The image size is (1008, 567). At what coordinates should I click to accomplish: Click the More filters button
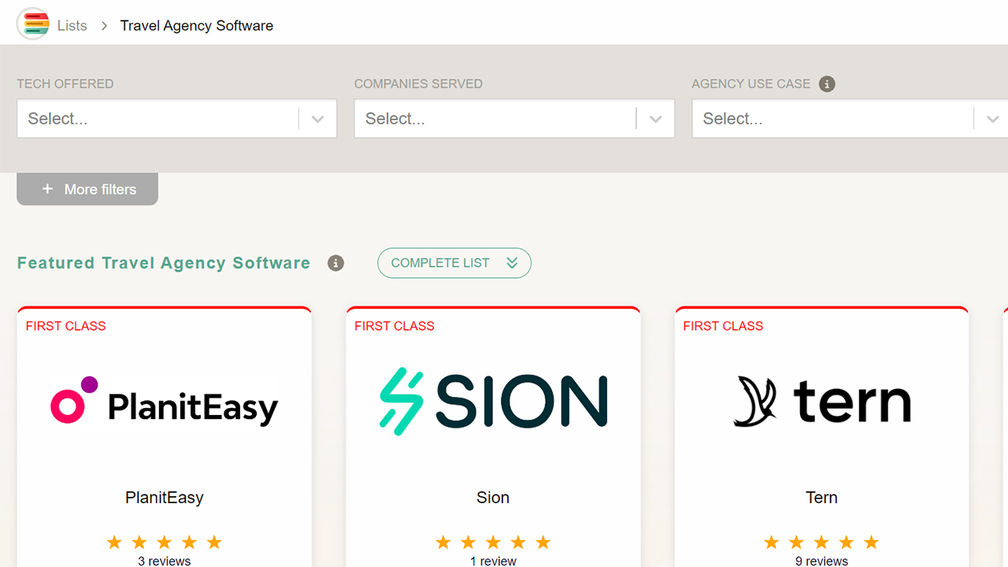(87, 189)
